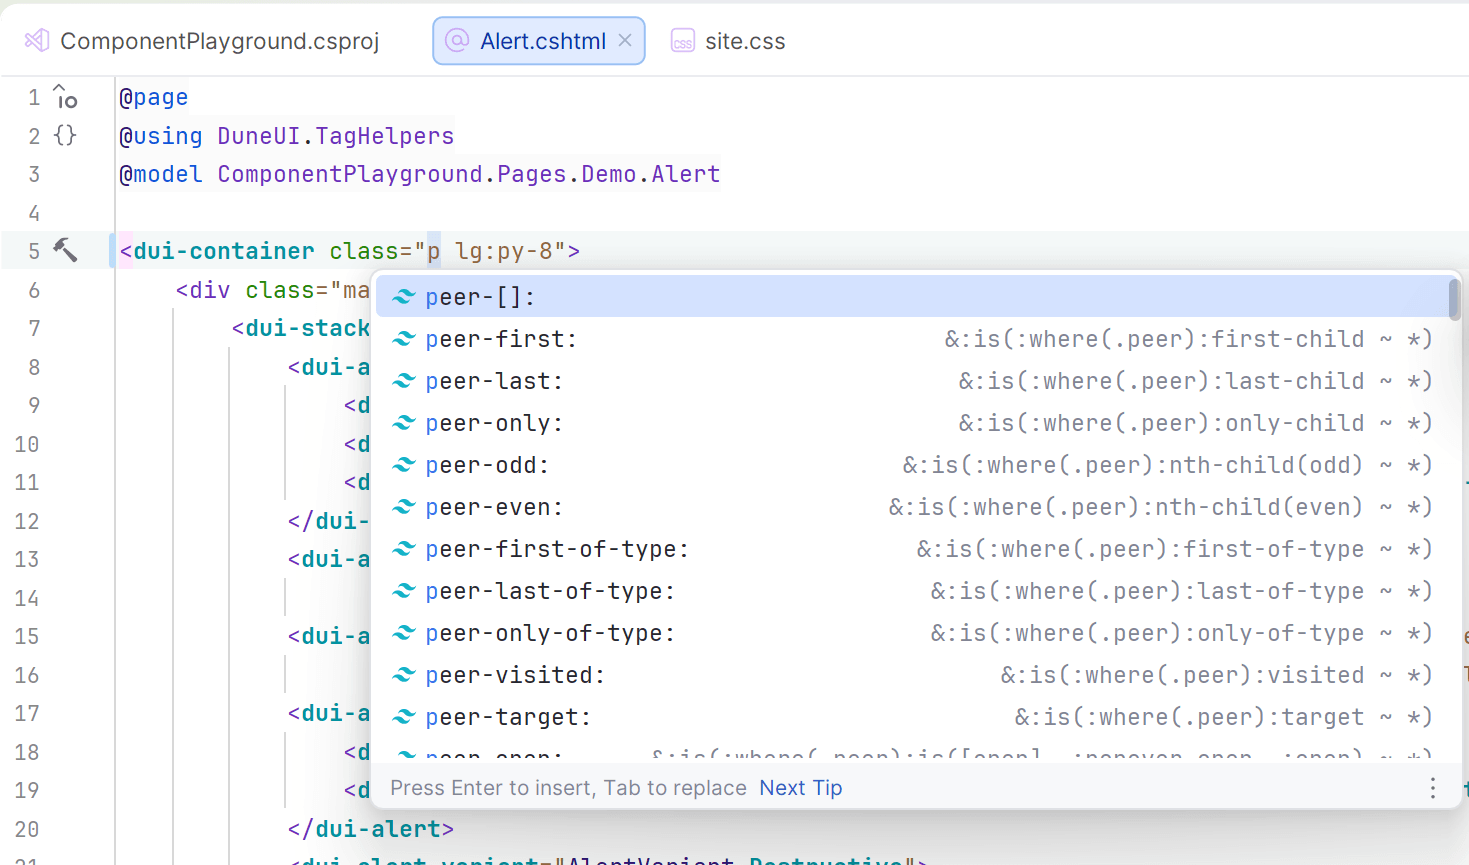The image size is (1469, 865).
Task: Click the CSS file icon beside site.css
Action: 682,41
